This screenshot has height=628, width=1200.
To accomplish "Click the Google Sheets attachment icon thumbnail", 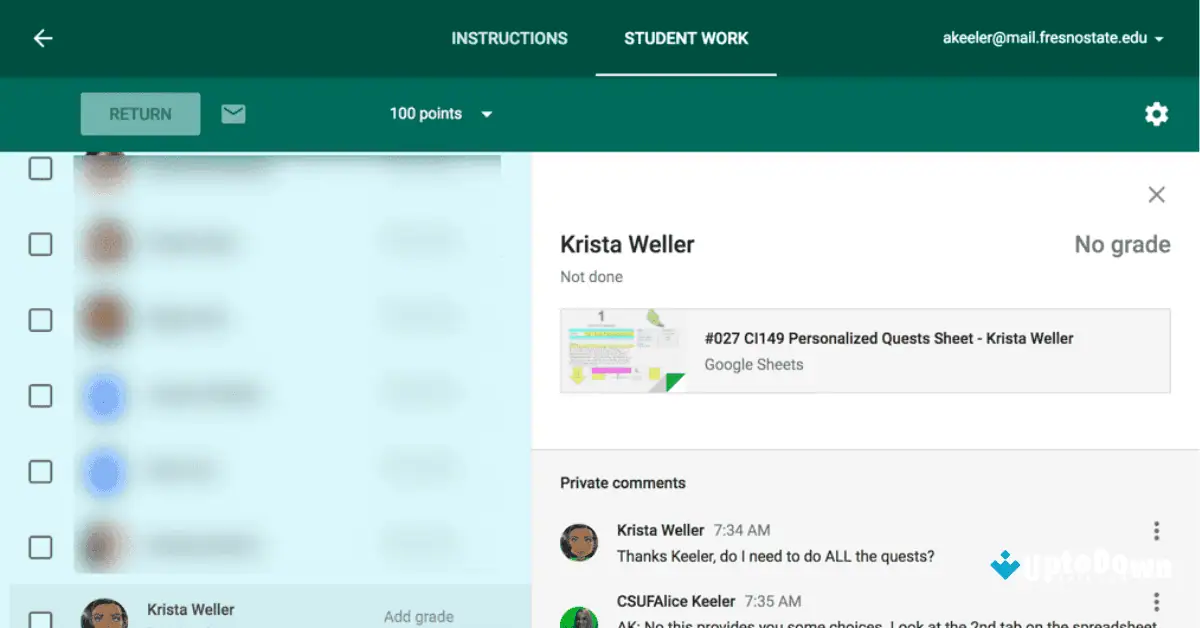I will click(622, 351).
